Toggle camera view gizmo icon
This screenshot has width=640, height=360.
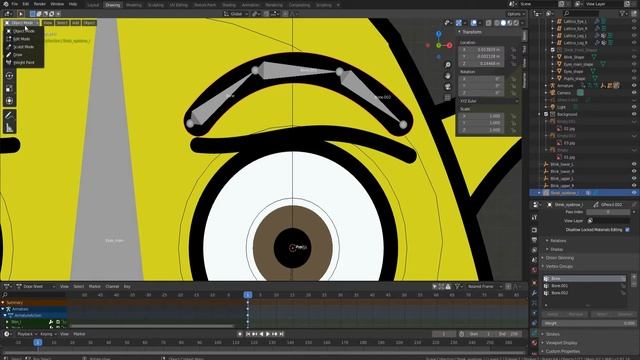coord(448,87)
